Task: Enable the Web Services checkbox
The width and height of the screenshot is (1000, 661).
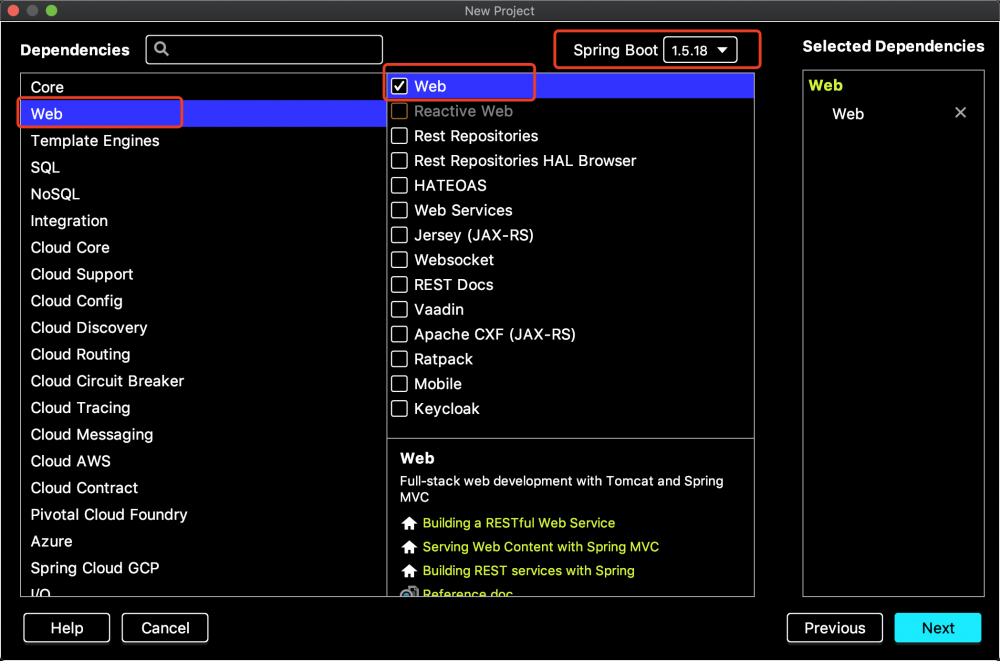Action: click(x=399, y=211)
